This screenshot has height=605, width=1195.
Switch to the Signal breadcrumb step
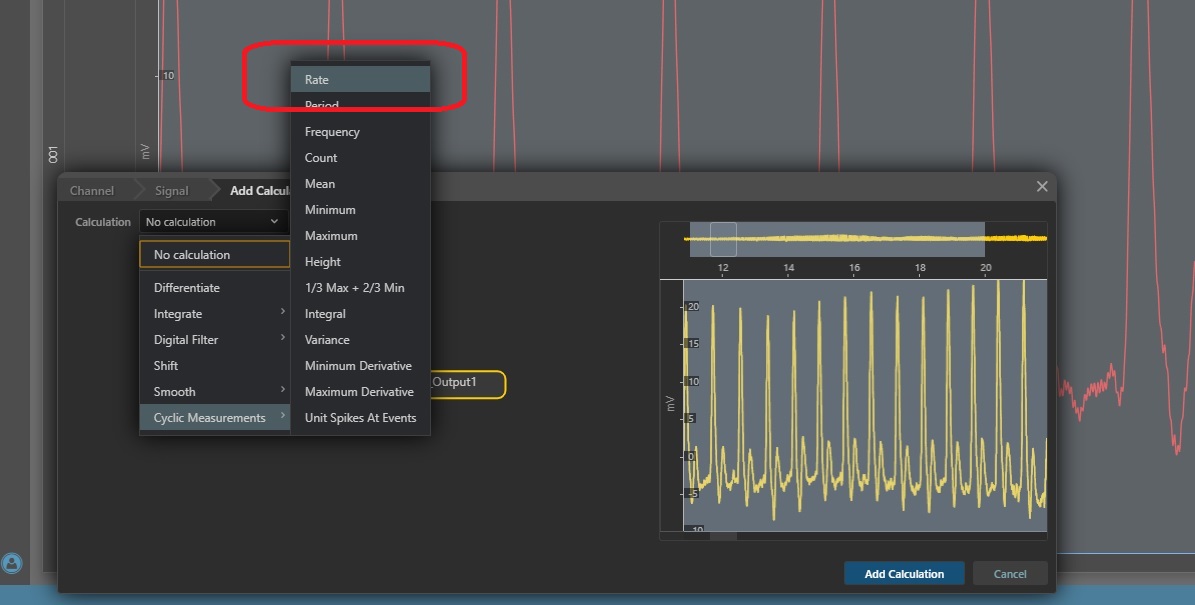171,191
